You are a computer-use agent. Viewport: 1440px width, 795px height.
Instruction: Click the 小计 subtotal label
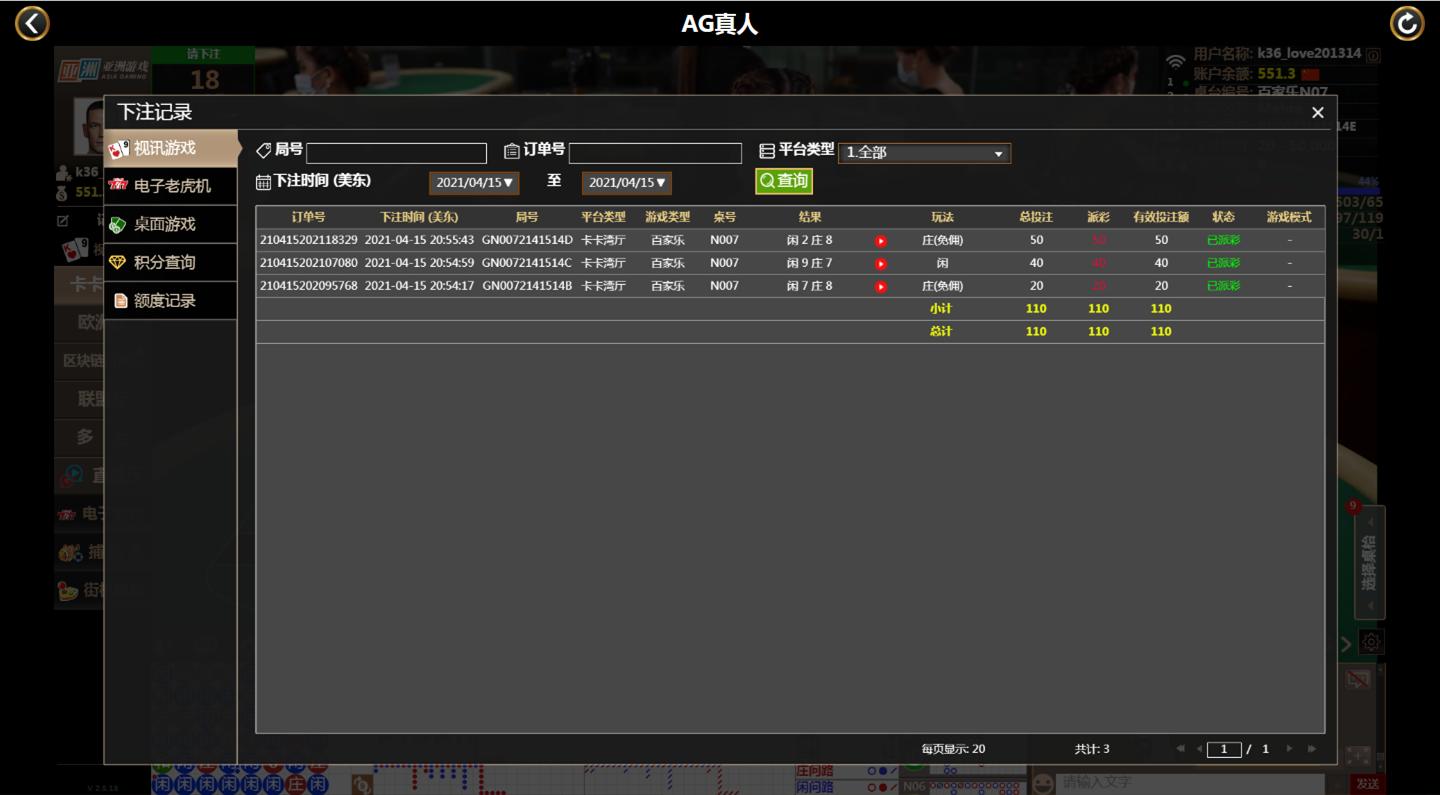point(941,309)
